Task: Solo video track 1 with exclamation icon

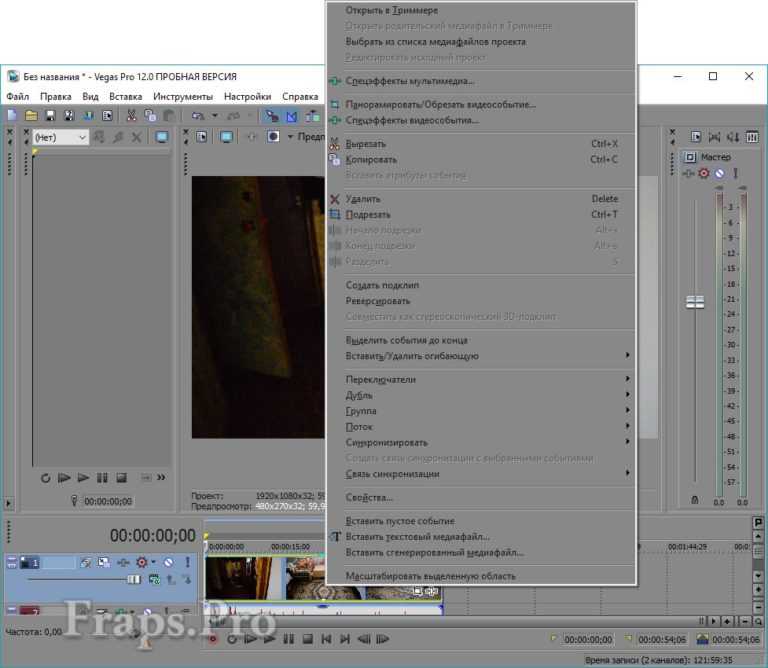Action: tap(188, 562)
